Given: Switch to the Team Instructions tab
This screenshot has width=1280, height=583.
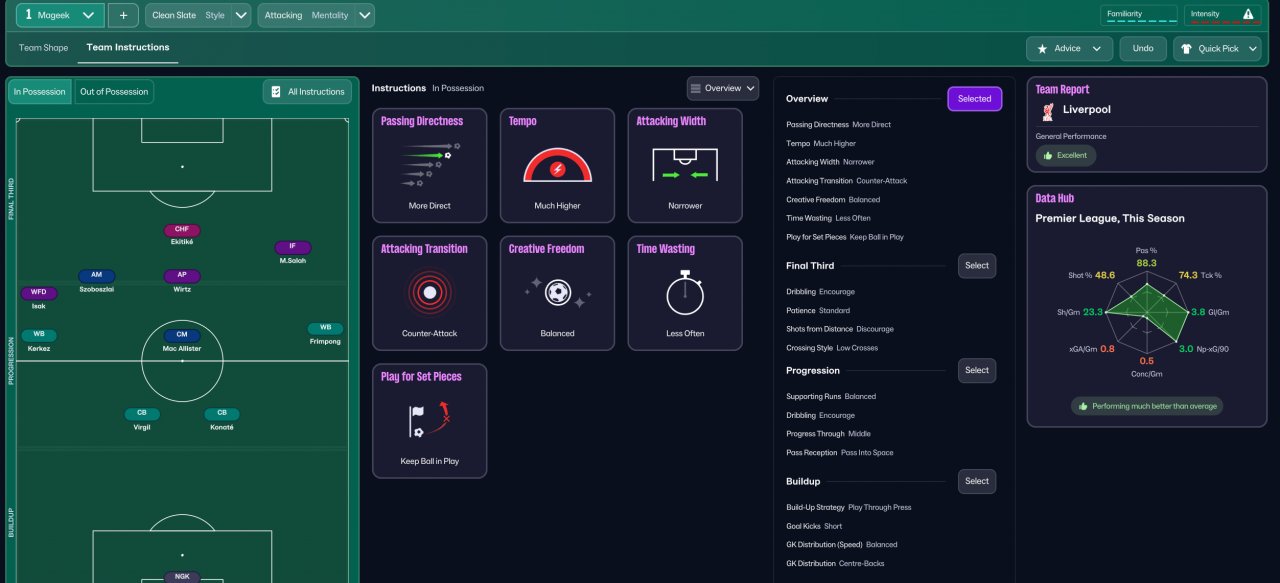Looking at the screenshot, I should (x=128, y=47).
